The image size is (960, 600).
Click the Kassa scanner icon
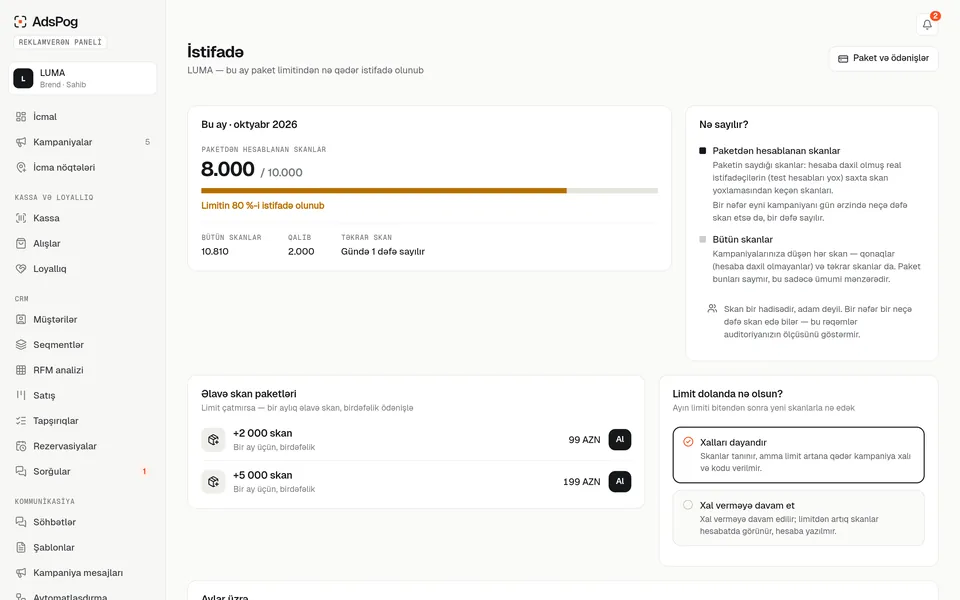pos(21,218)
